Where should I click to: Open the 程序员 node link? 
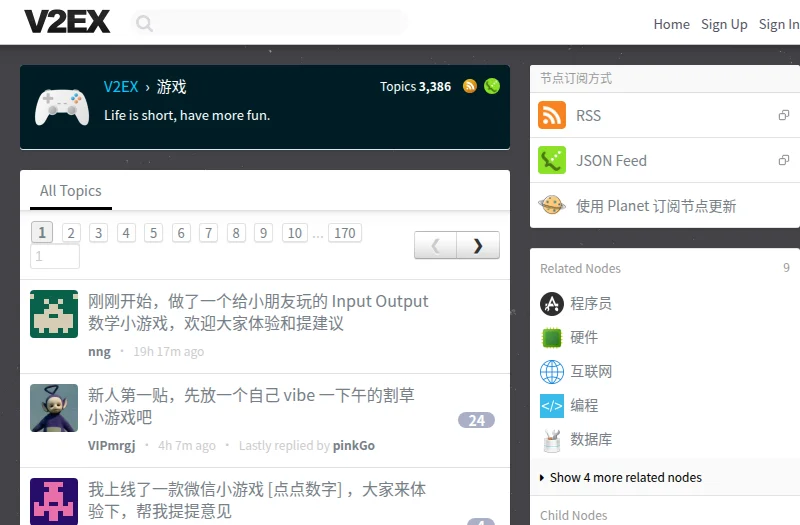[x=591, y=304]
